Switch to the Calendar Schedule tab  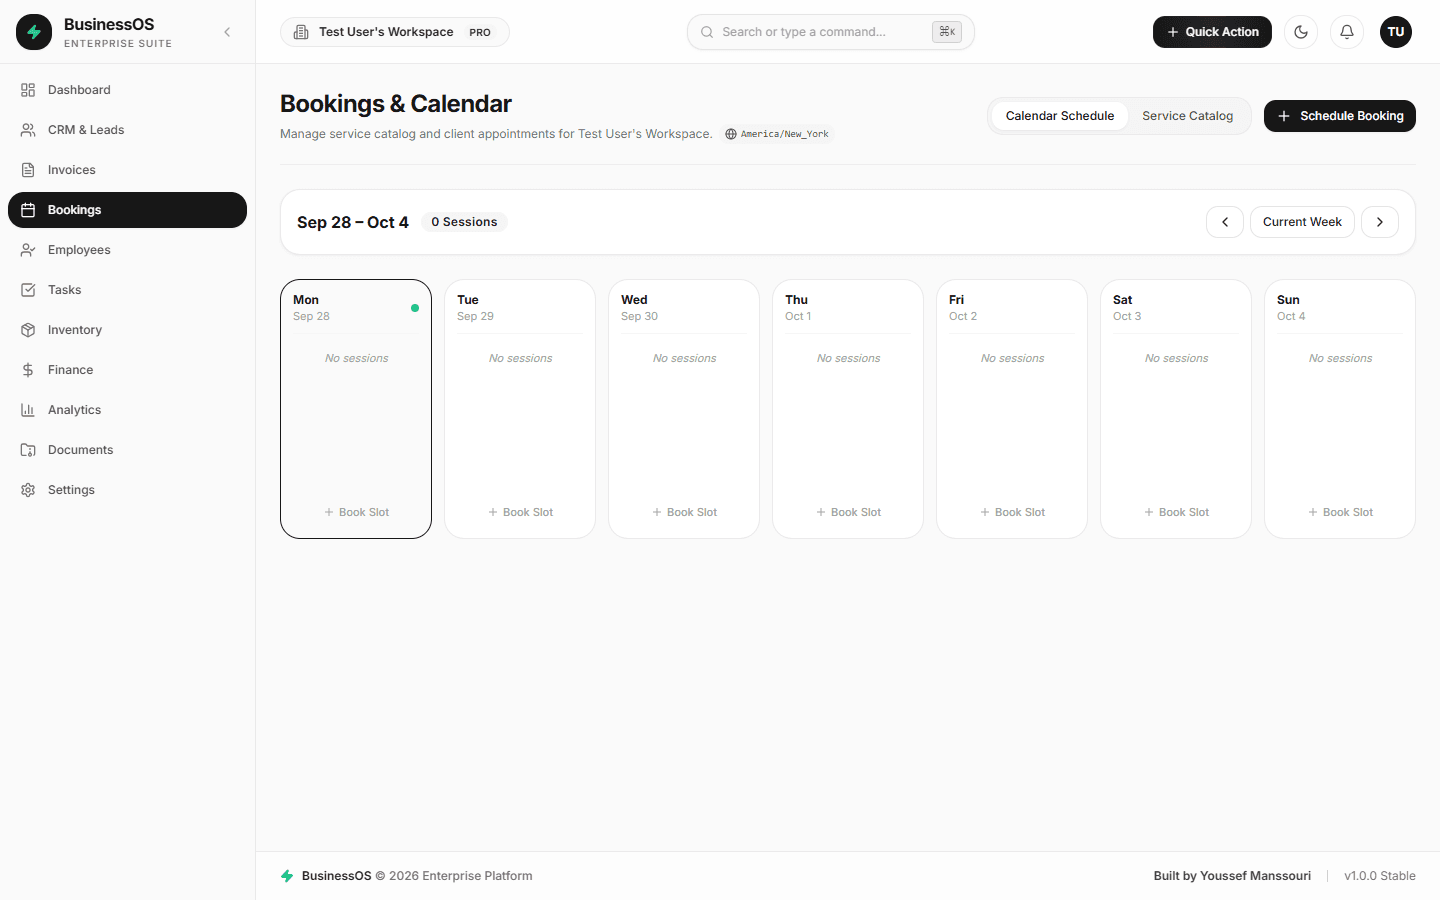pos(1060,116)
